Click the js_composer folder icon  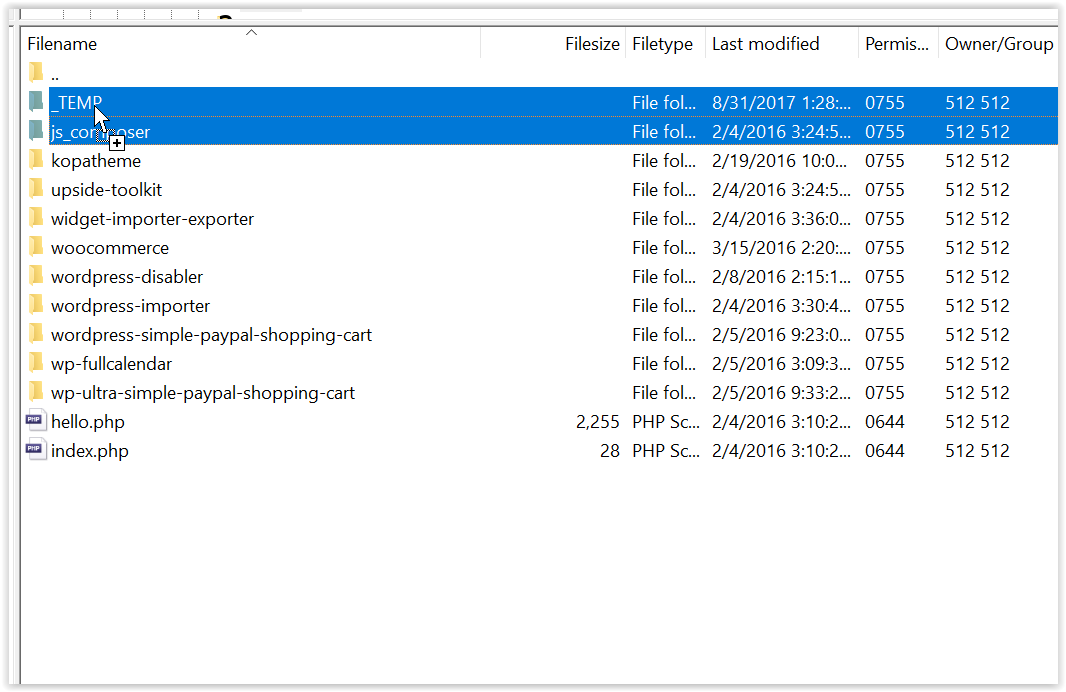[x=36, y=131]
